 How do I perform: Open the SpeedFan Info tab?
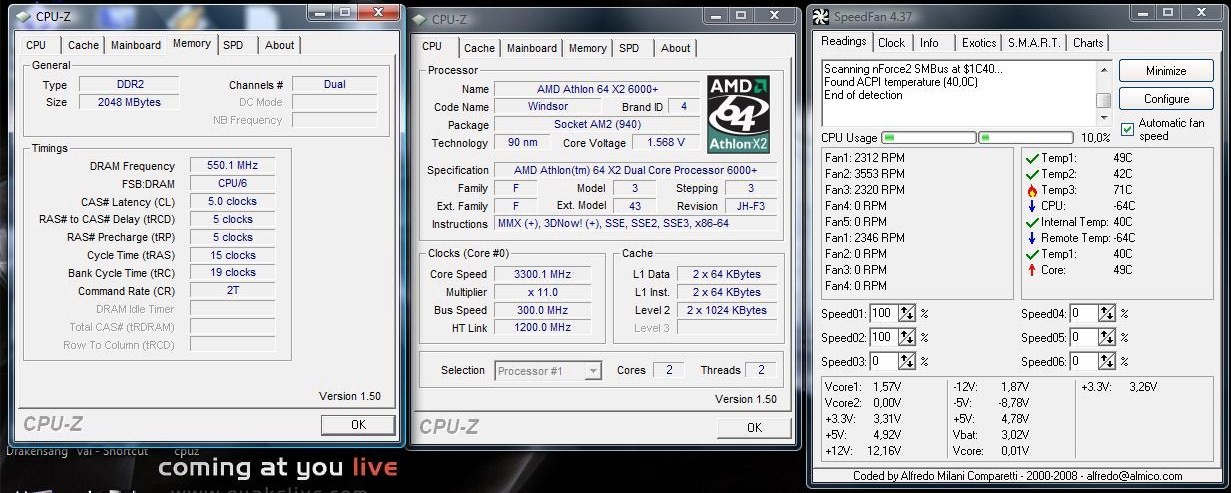click(929, 43)
